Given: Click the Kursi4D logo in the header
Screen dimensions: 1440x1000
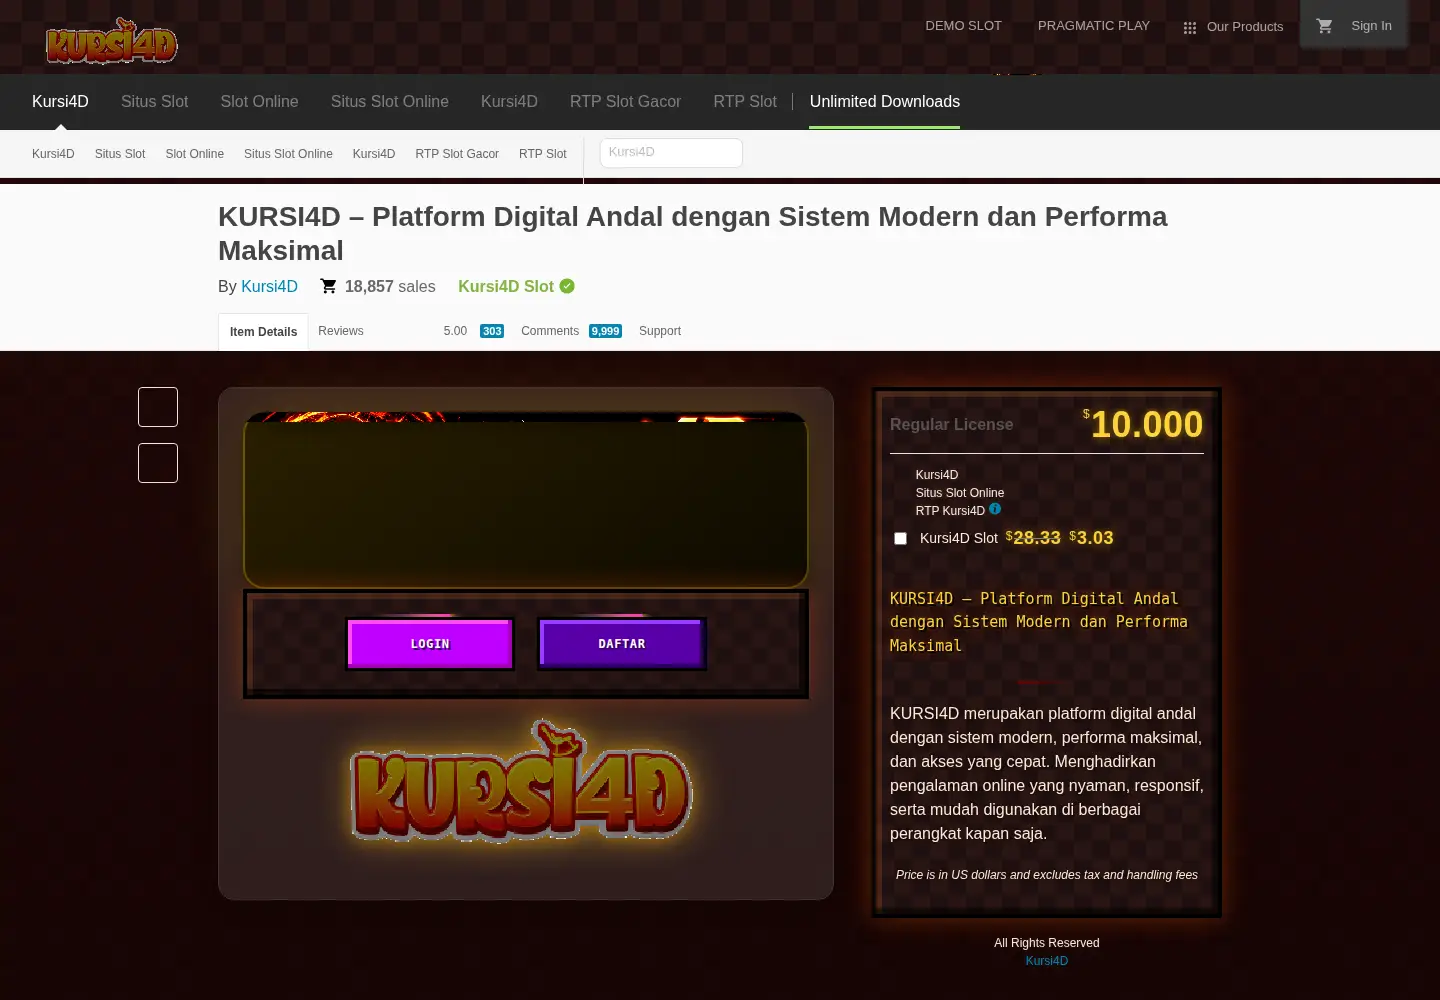Looking at the screenshot, I should tap(111, 41).
